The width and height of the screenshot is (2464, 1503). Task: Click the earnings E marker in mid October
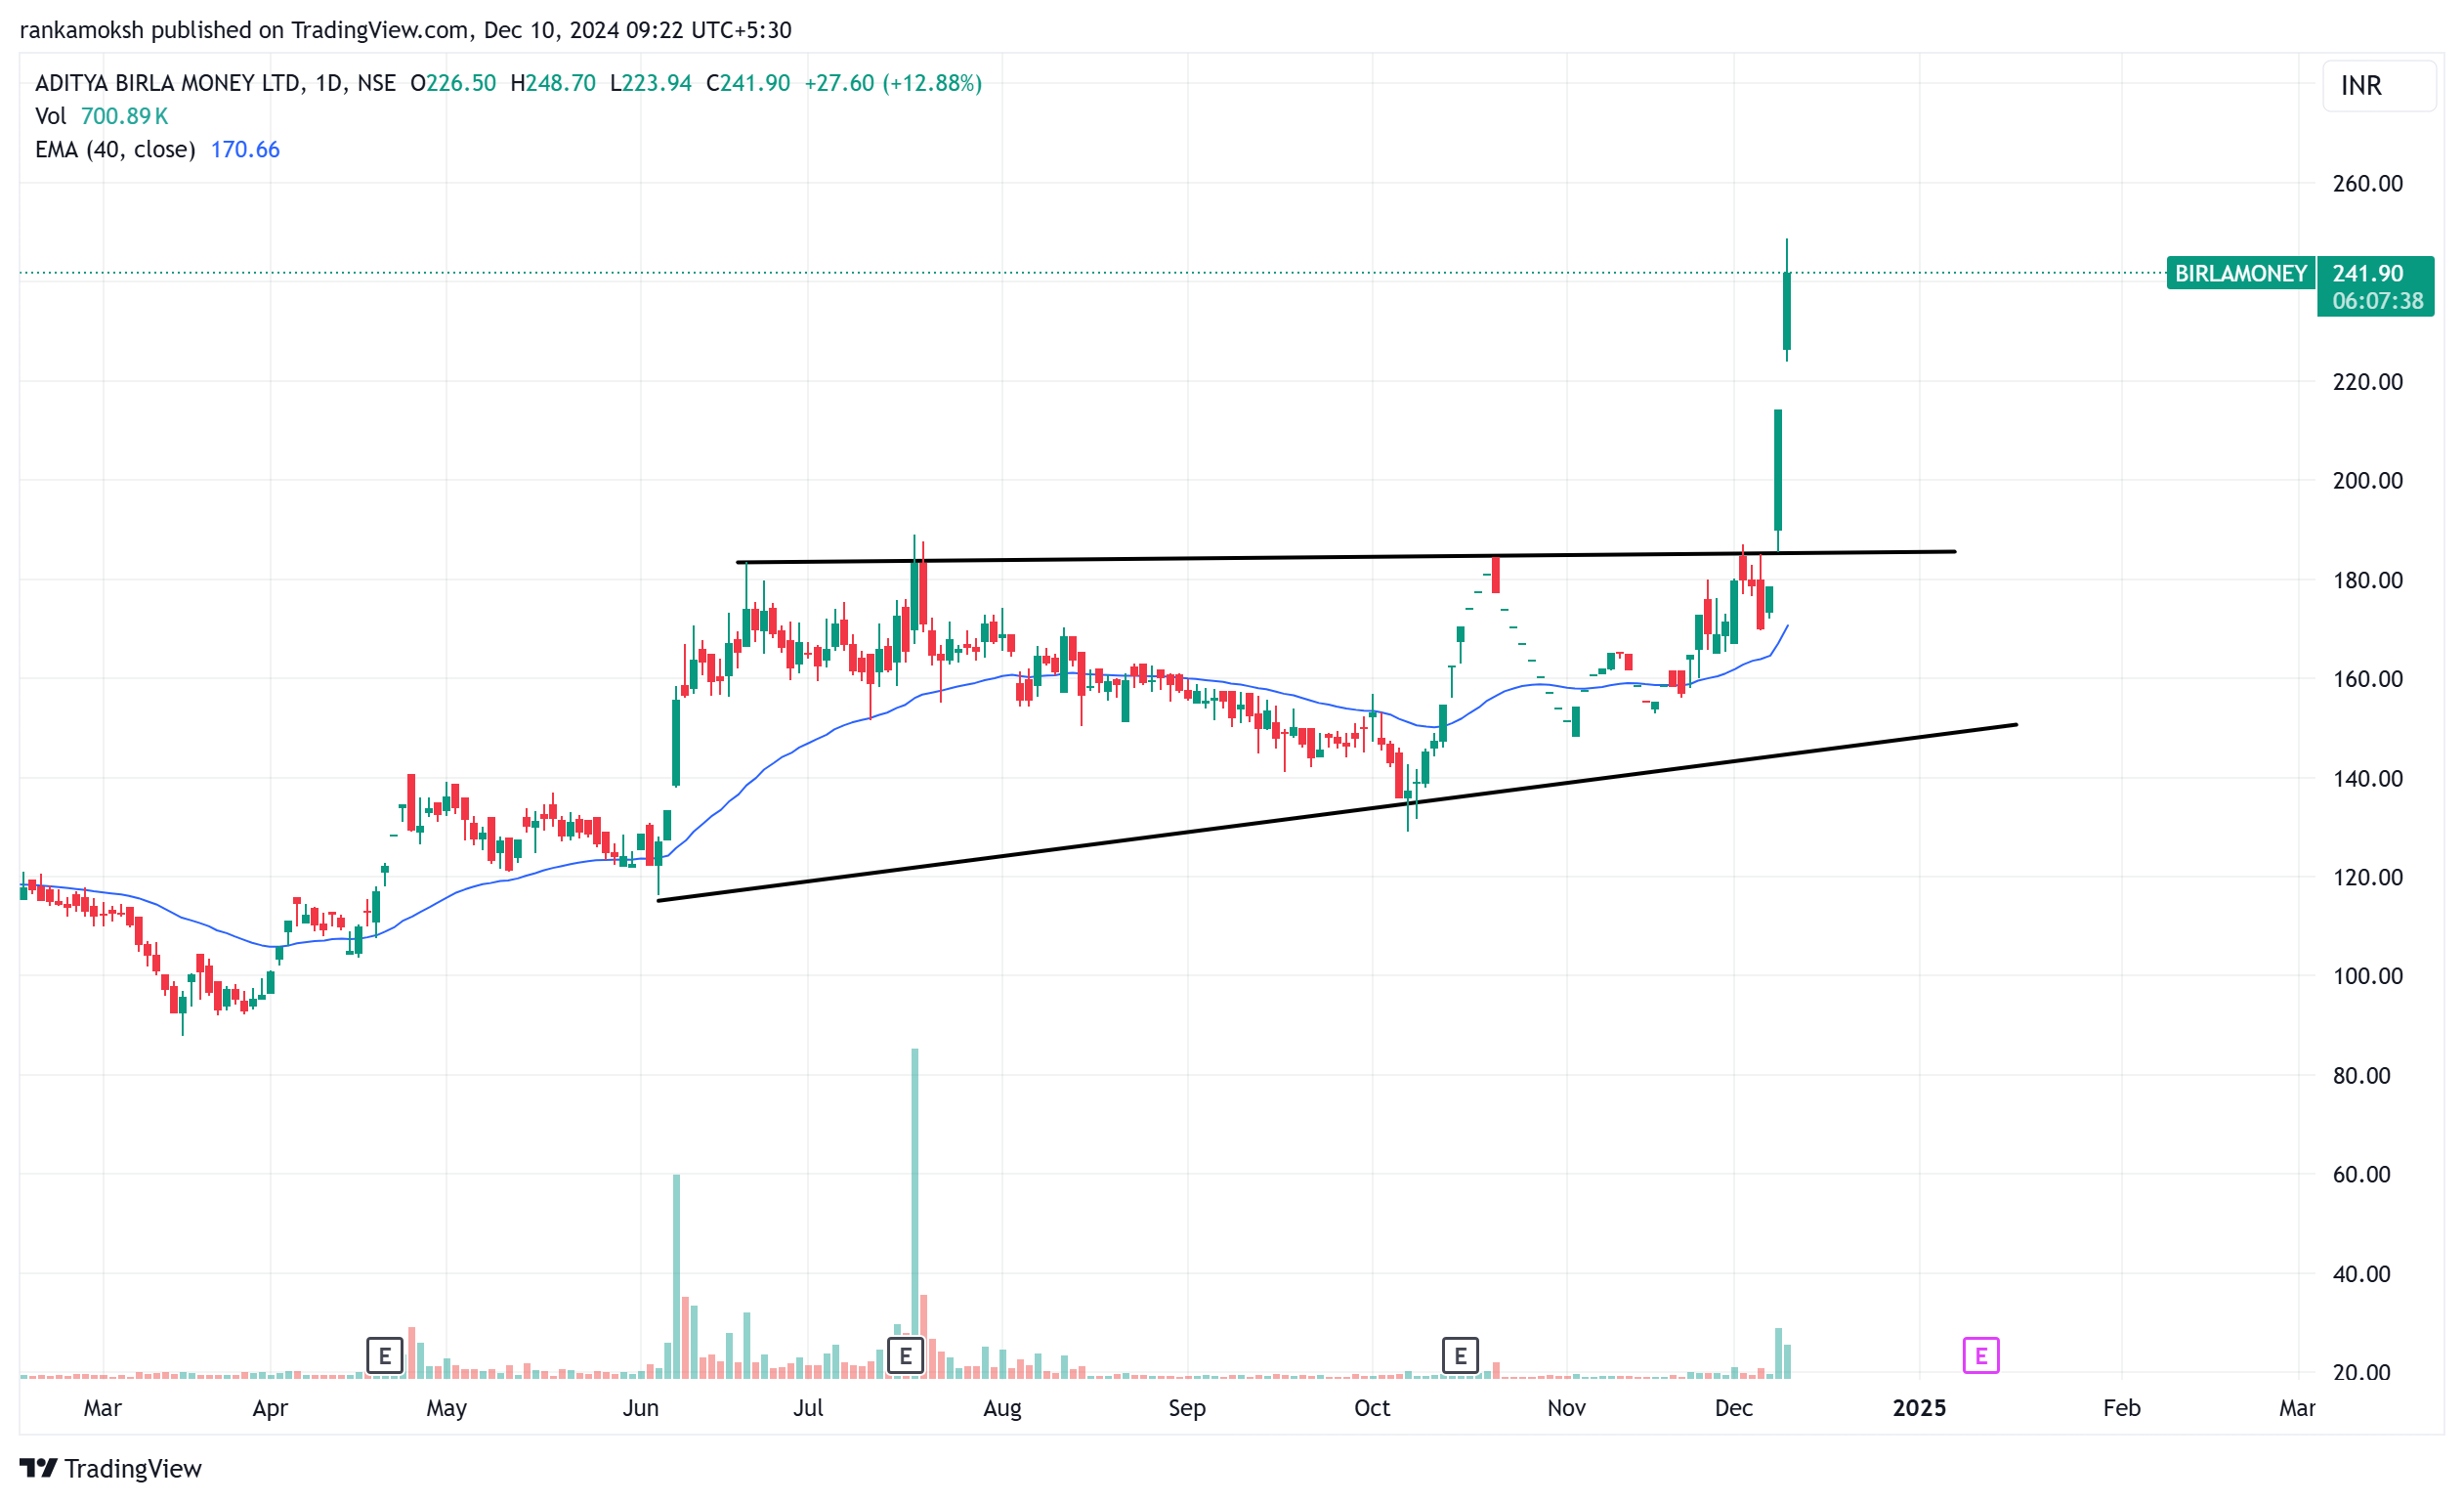[x=1460, y=1356]
